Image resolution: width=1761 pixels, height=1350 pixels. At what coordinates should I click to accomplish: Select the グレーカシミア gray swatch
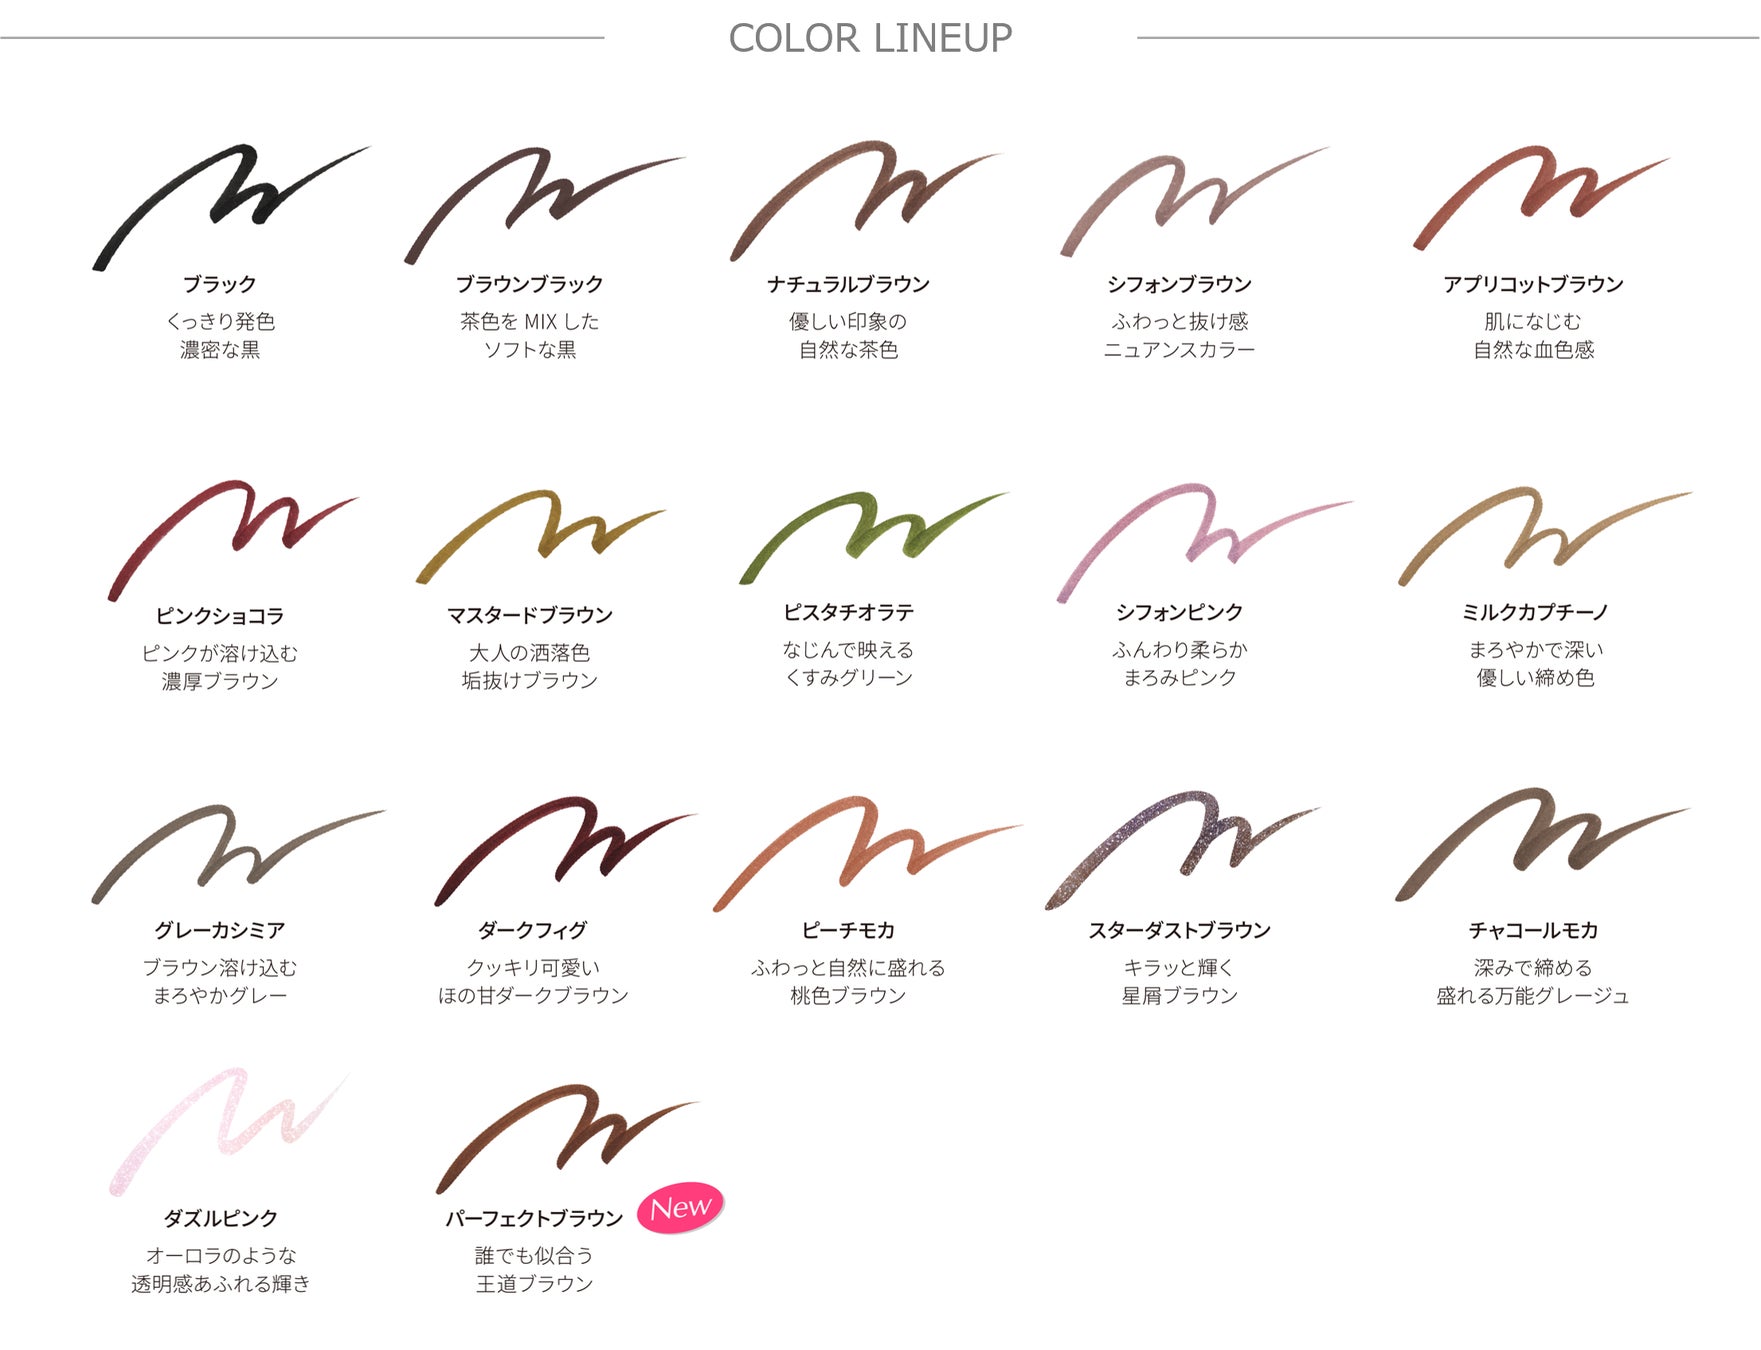click(x=237, y=855)
